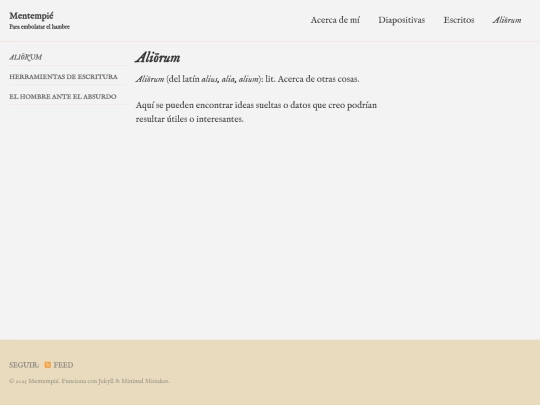Click the 'Para embolatar el hambre' subtitle
540x405 pixels.
[x=40, y=27]
